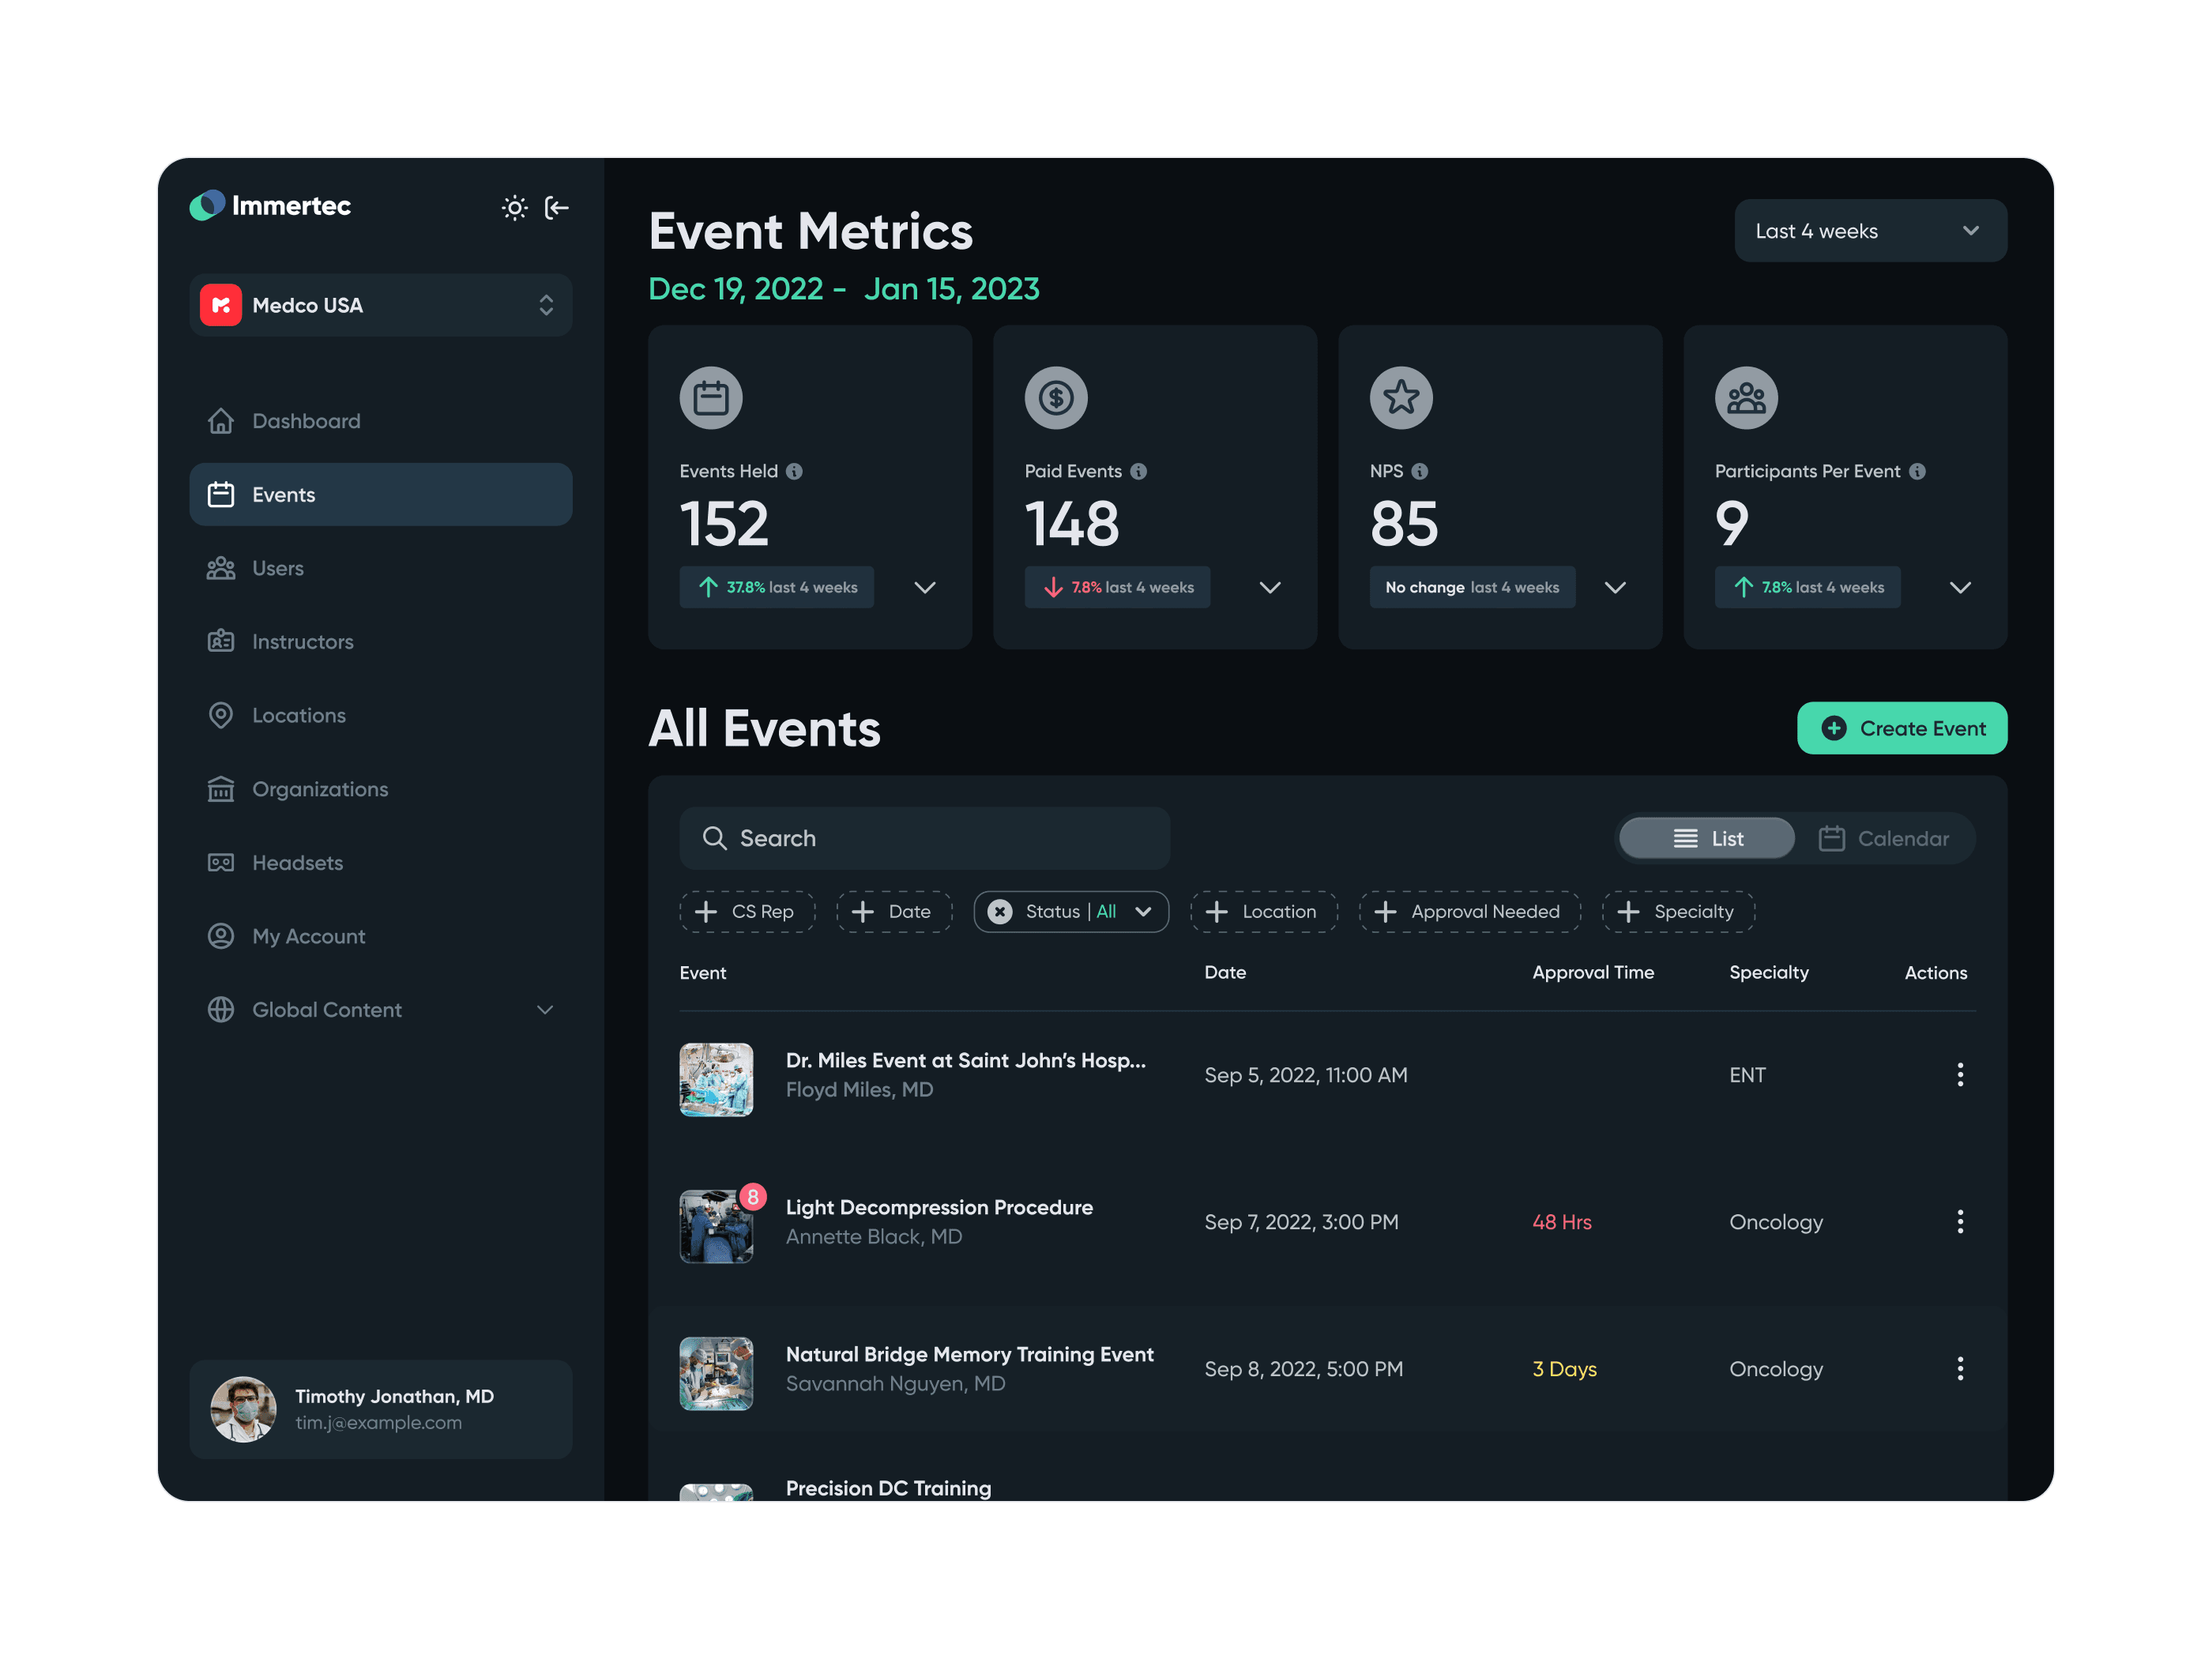Expand Global Content submenu chevron
Image resolution: width=2212 pixels, height=1659 pixels.
[545, 1009]
